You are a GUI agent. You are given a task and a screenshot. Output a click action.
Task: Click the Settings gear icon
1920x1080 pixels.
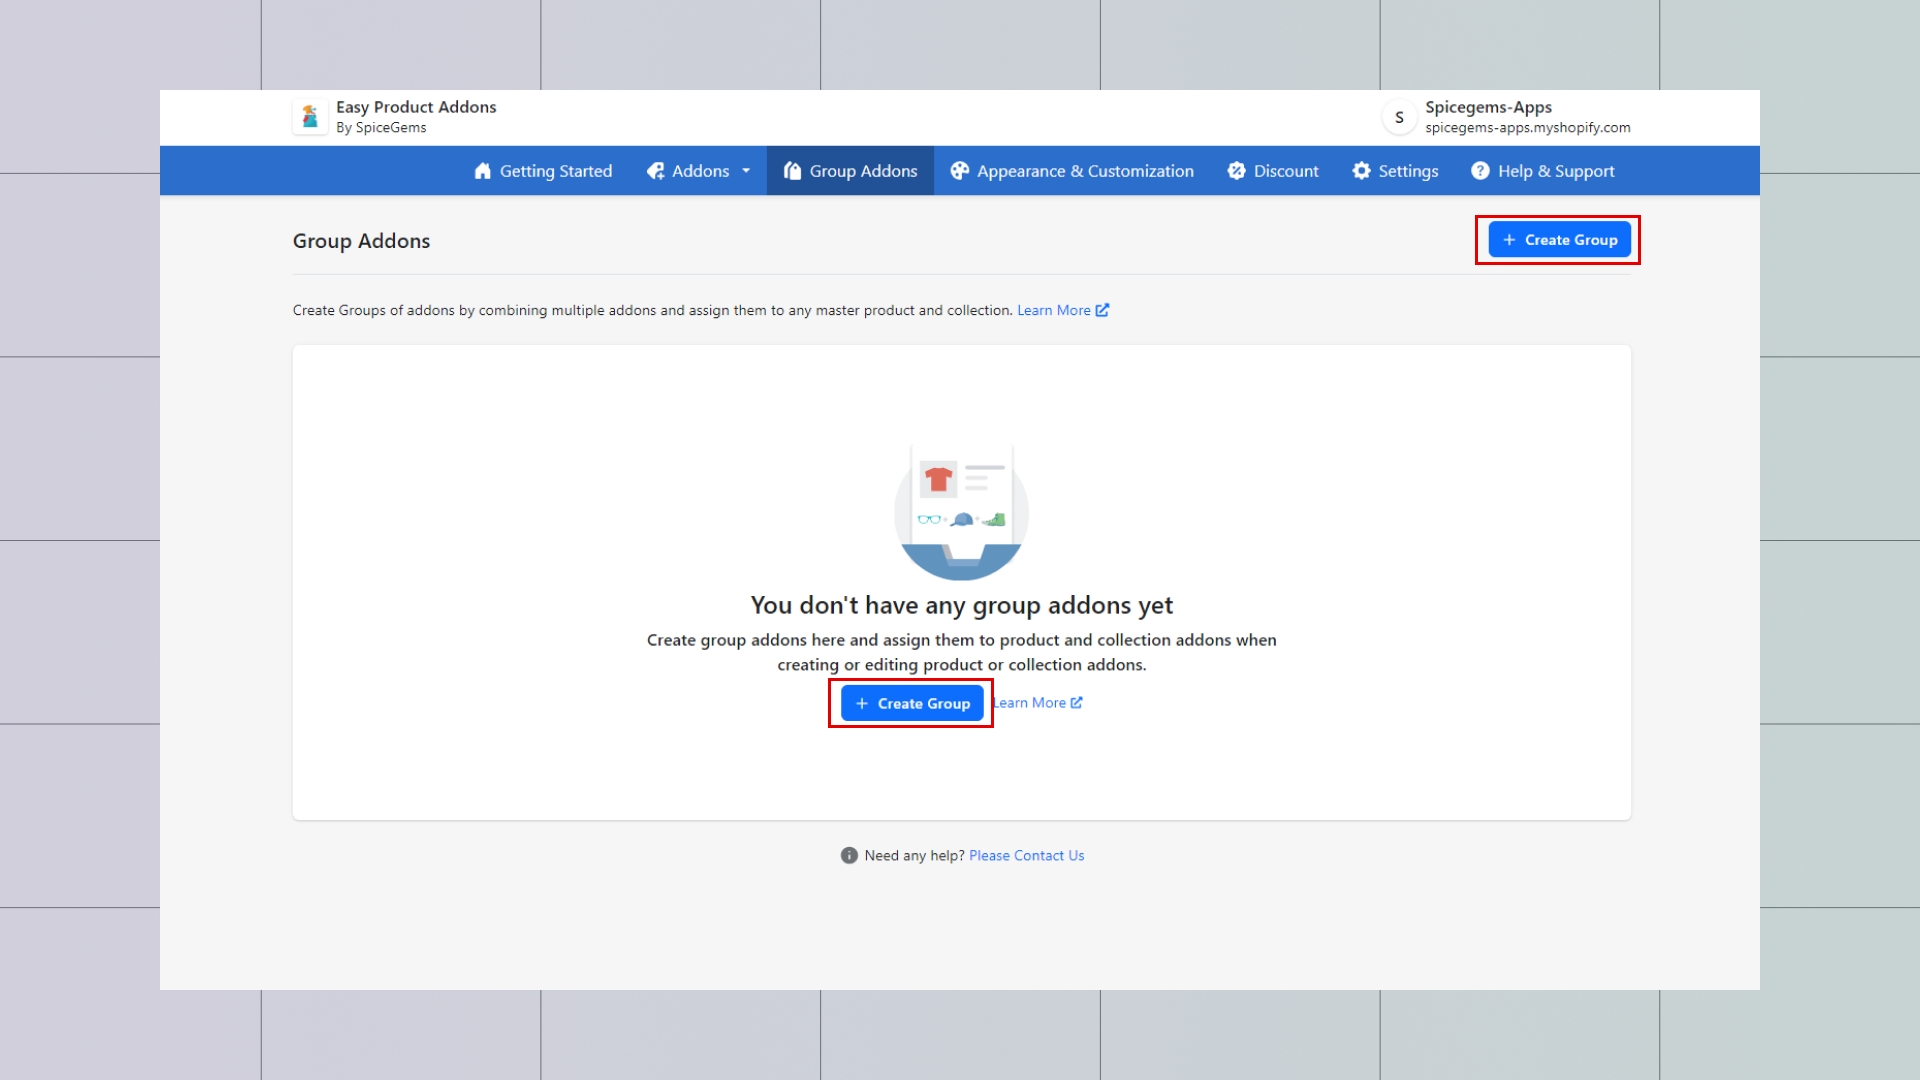click(1362, 171)
